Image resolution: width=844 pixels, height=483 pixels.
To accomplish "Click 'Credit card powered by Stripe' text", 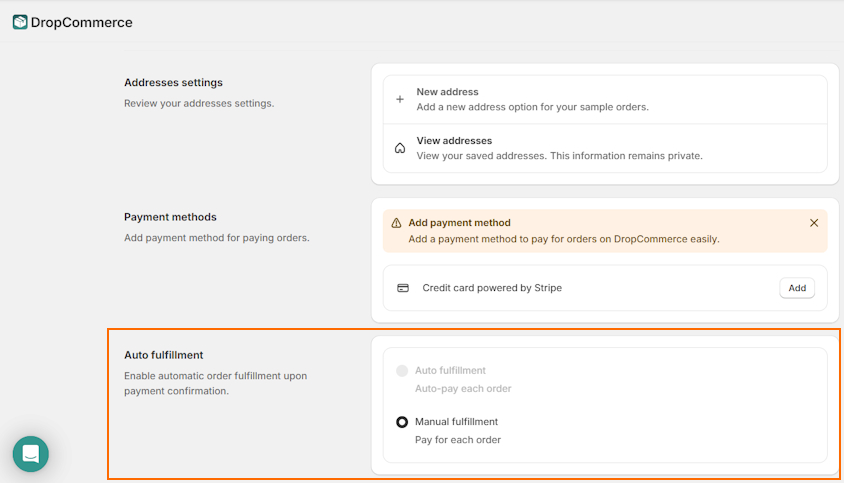I will tap(492, 288).
